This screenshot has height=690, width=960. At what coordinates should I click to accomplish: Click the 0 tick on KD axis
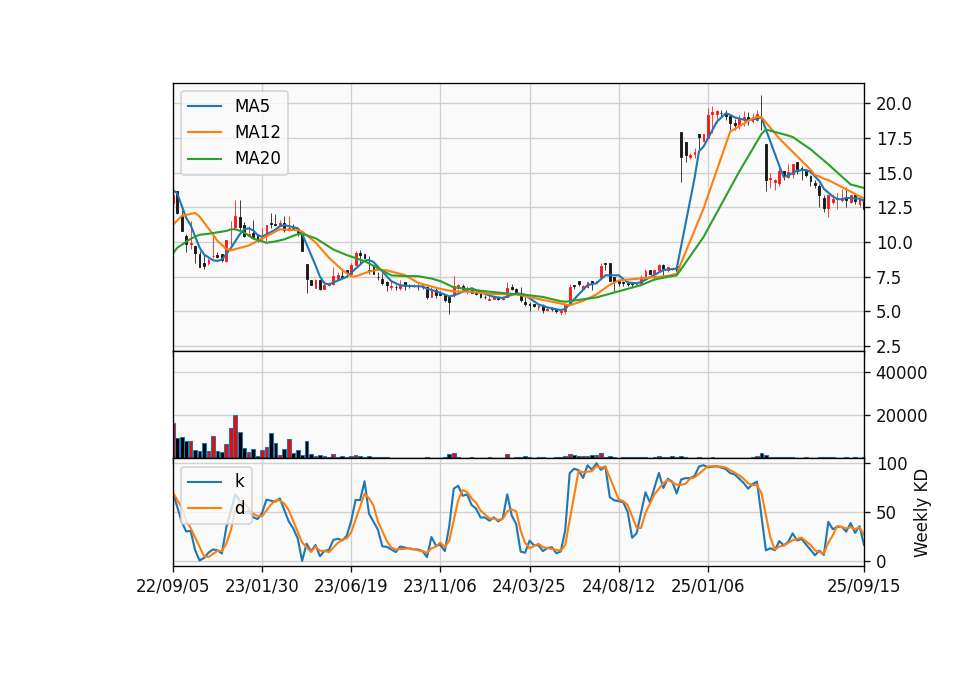pos(881,561)
